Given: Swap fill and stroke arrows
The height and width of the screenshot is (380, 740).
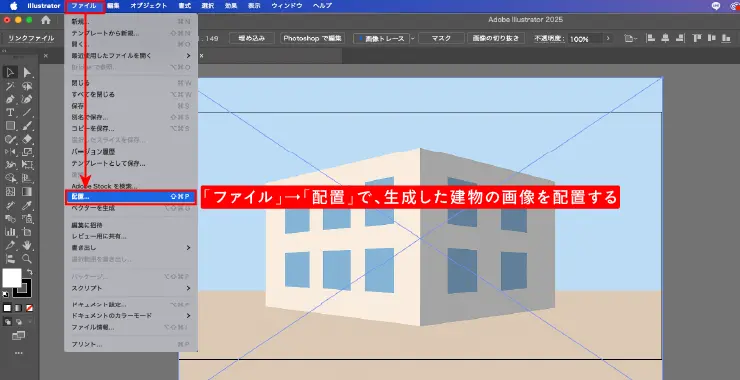Looking at the screenshot, I should (x=30, y=272).
